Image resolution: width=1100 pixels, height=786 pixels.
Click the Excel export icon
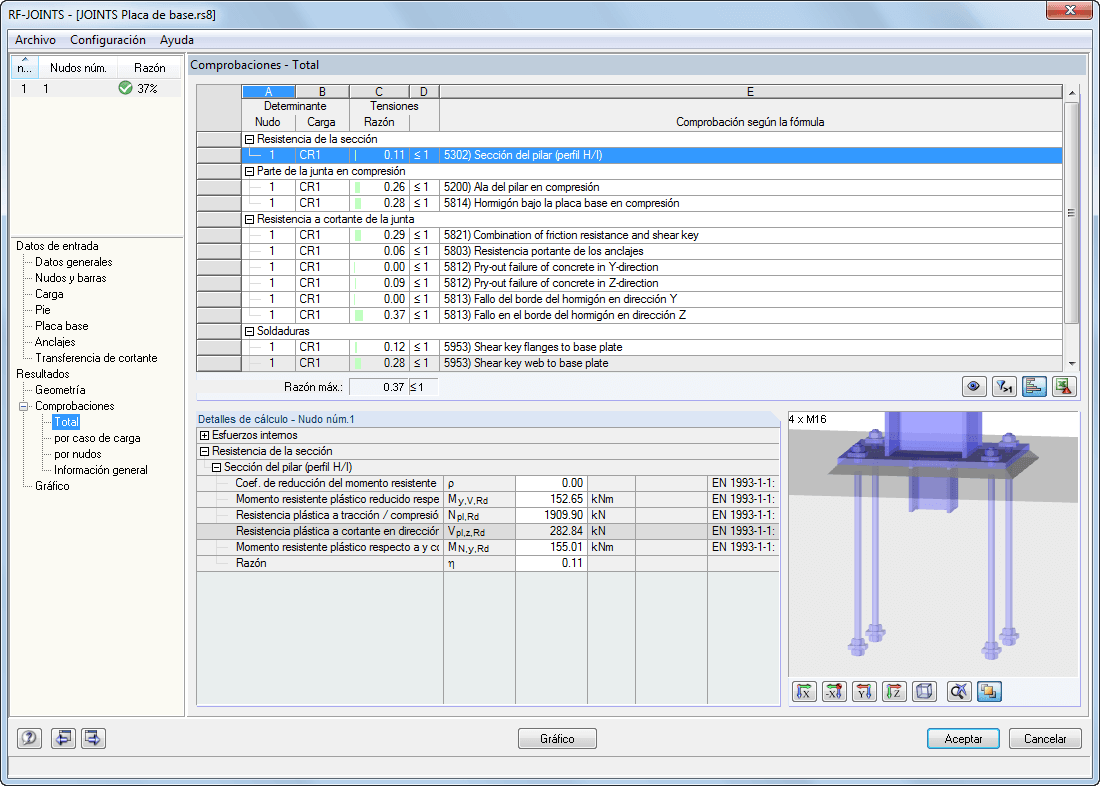coord(1064,387)
